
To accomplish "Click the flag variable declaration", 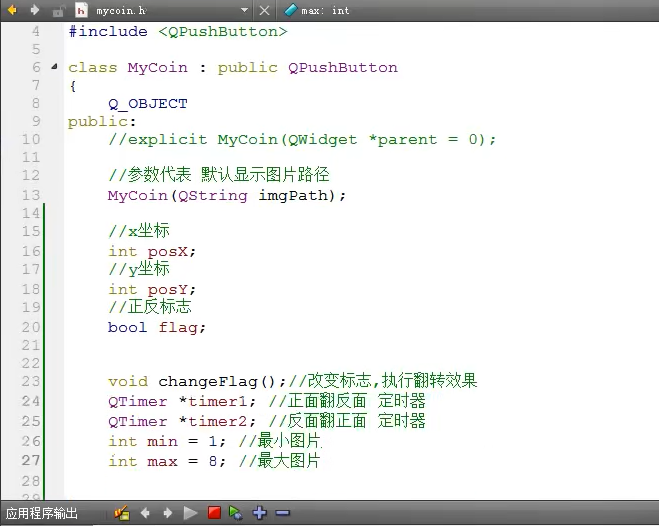I will [178, 327].
